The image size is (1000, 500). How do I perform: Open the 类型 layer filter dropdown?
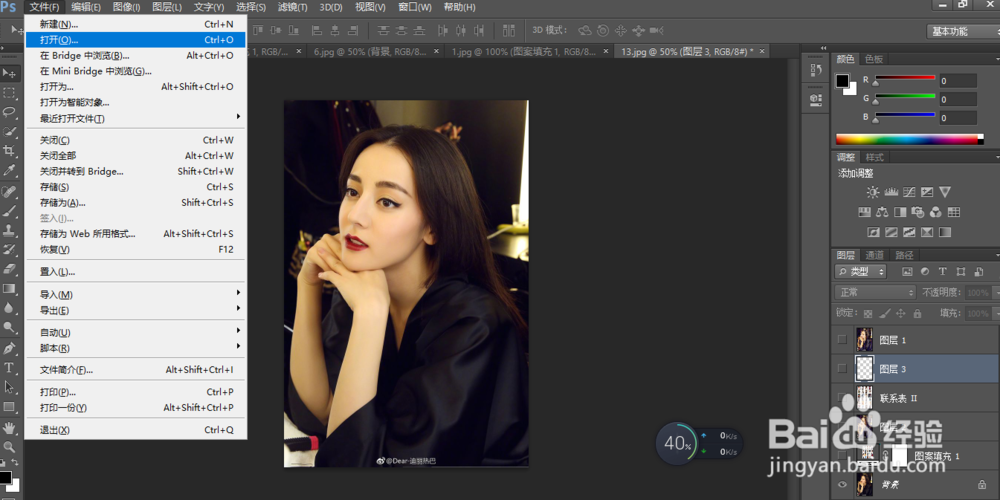861,272
